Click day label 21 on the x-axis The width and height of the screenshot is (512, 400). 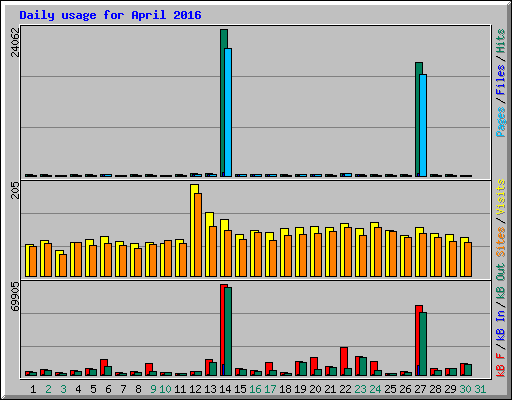tap(330, 389)
